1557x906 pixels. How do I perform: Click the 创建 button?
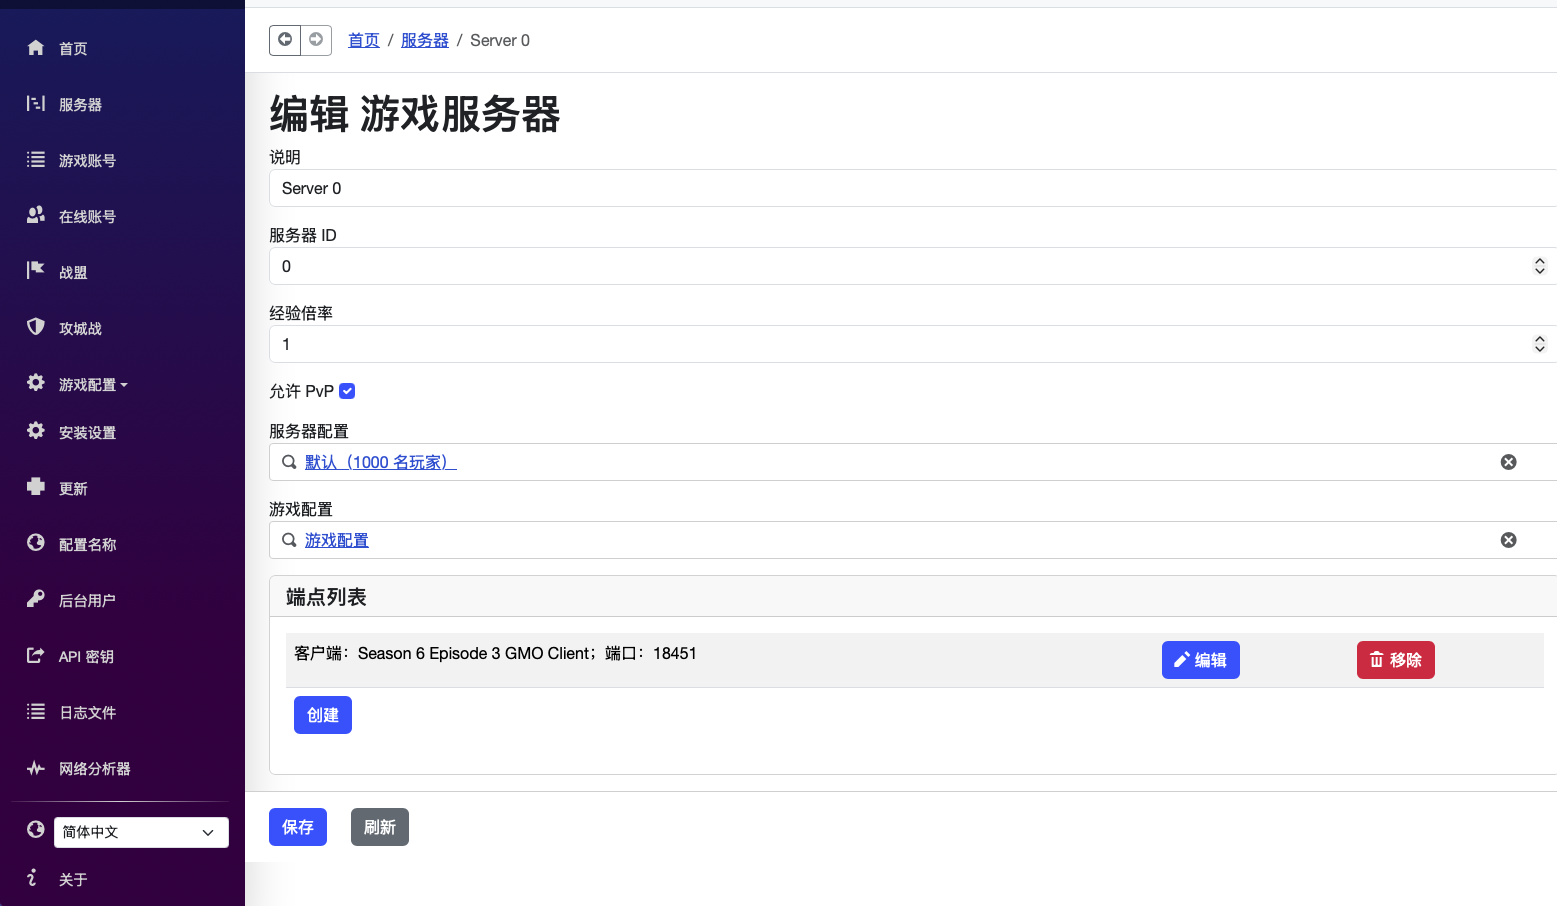[x=323, y=715]
